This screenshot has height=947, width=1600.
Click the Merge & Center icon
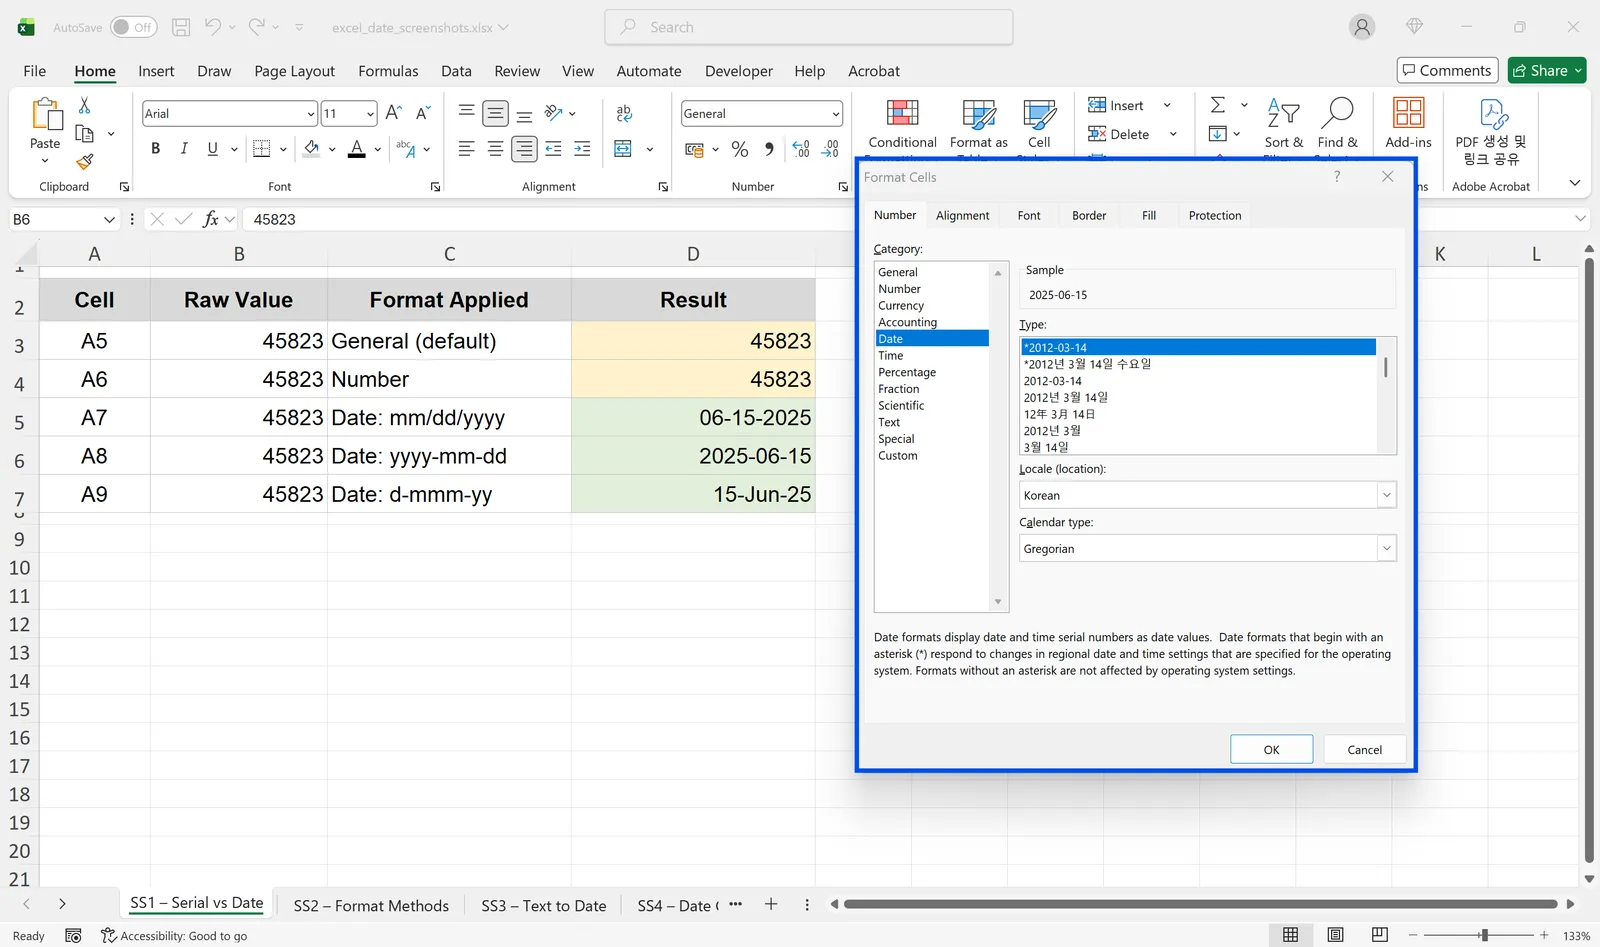[x=623, y=149]
